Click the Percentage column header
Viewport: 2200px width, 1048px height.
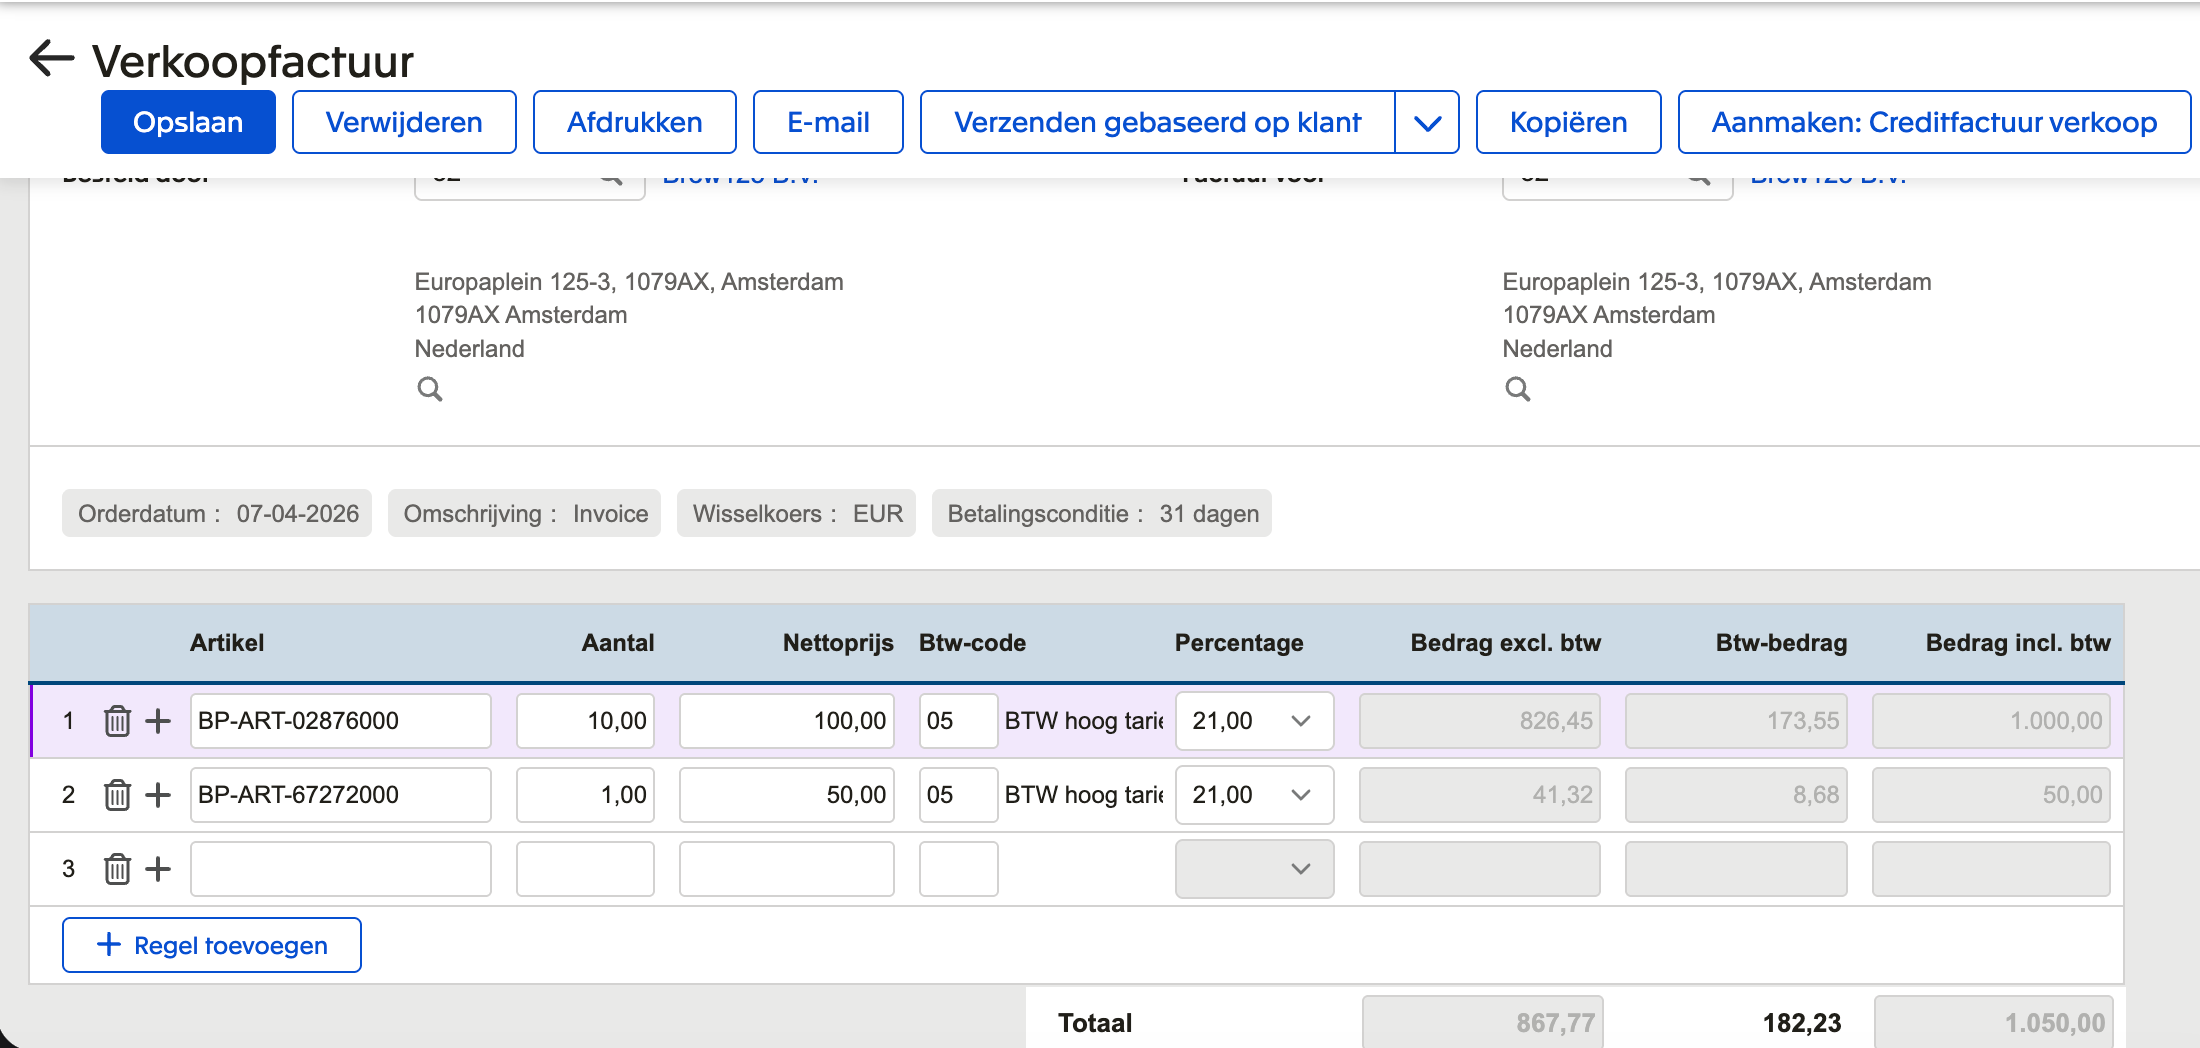[x=1238, y=643]
